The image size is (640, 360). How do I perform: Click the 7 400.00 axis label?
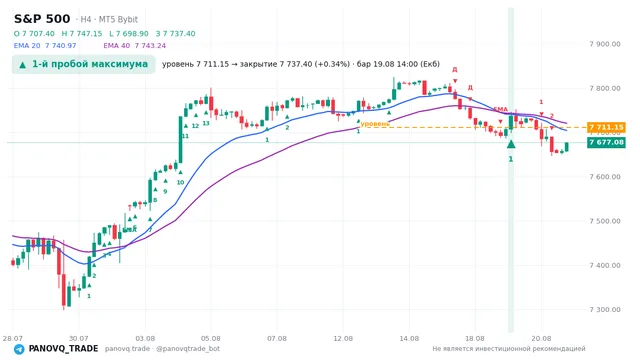(x=605, y=265)
